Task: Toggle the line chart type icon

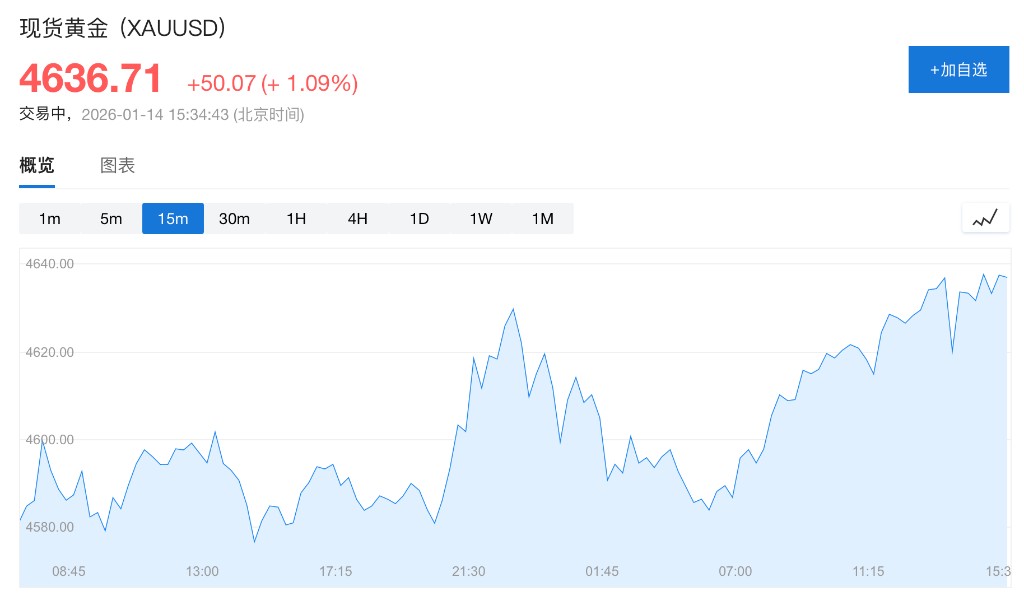Action: (985, 218)
